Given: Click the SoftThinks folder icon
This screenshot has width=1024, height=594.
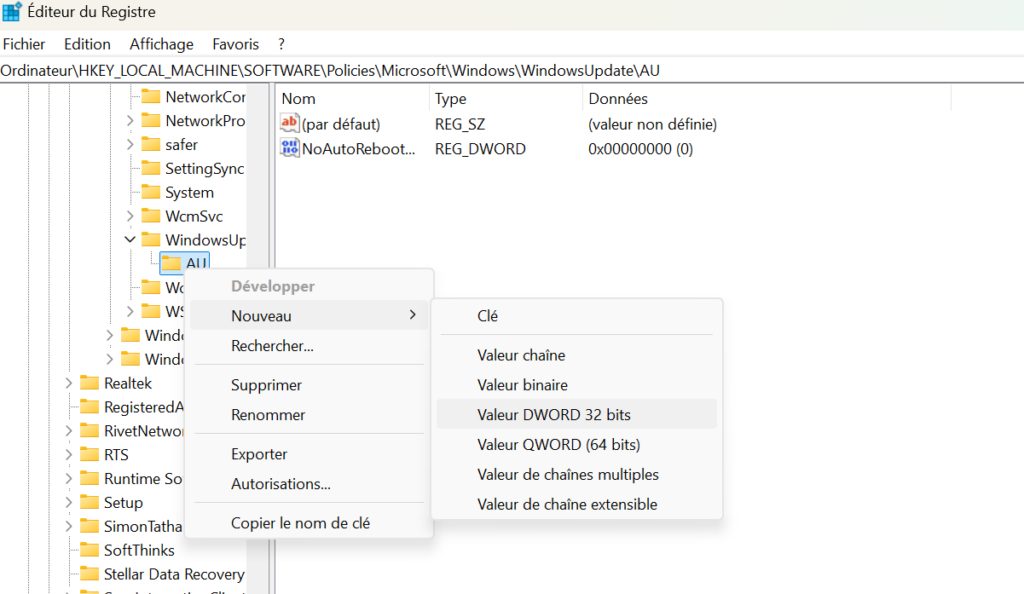Looking at the screenshot, I should click(89, 550).
